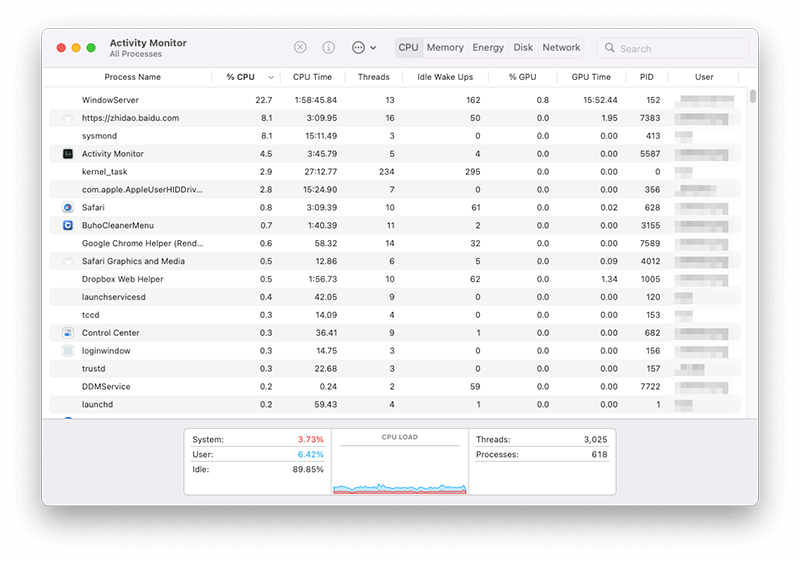The image size is (800, 561).
Task: Sort by the PID column header
Action: tap(646, 77)
